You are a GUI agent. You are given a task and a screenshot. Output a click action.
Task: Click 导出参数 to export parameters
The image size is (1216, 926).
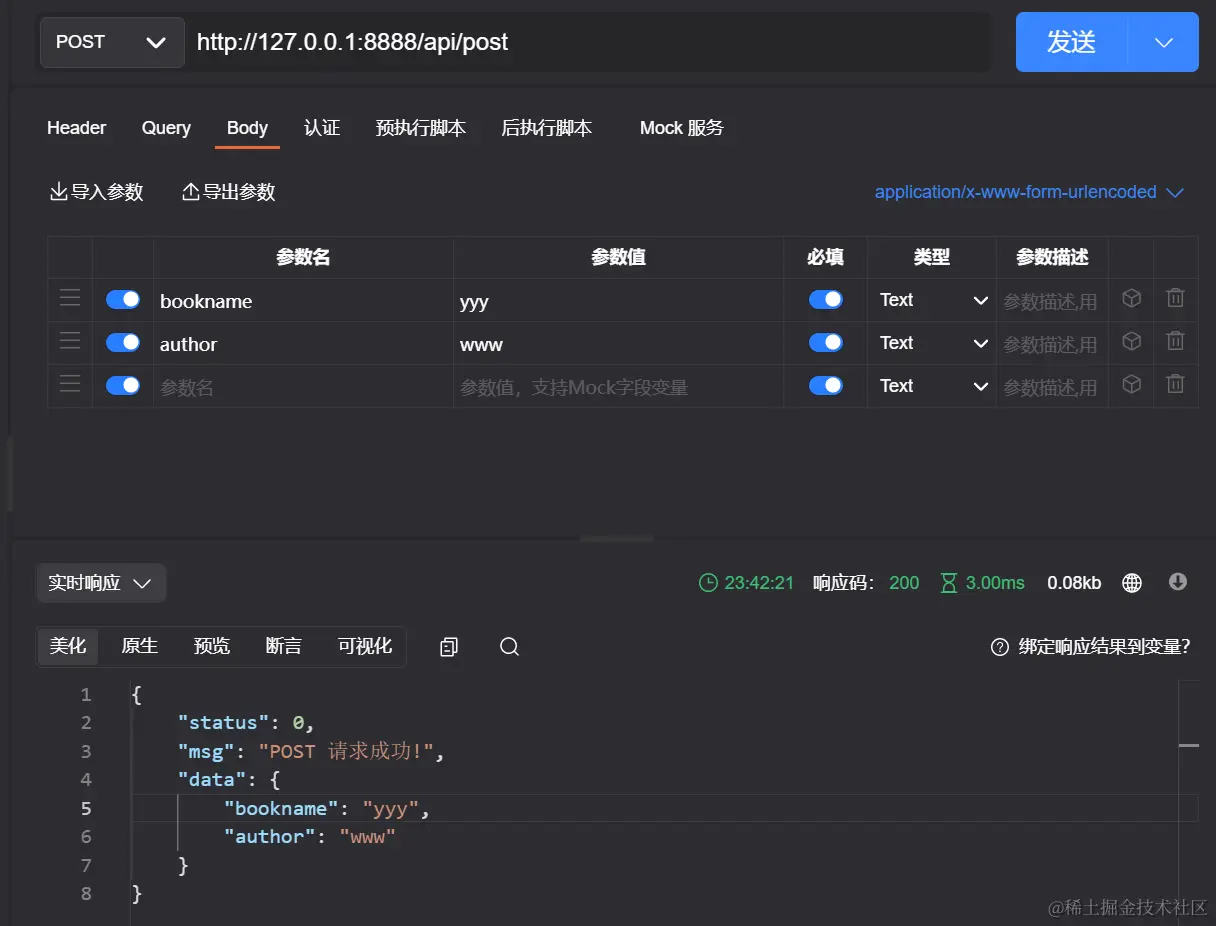point(228,192)
